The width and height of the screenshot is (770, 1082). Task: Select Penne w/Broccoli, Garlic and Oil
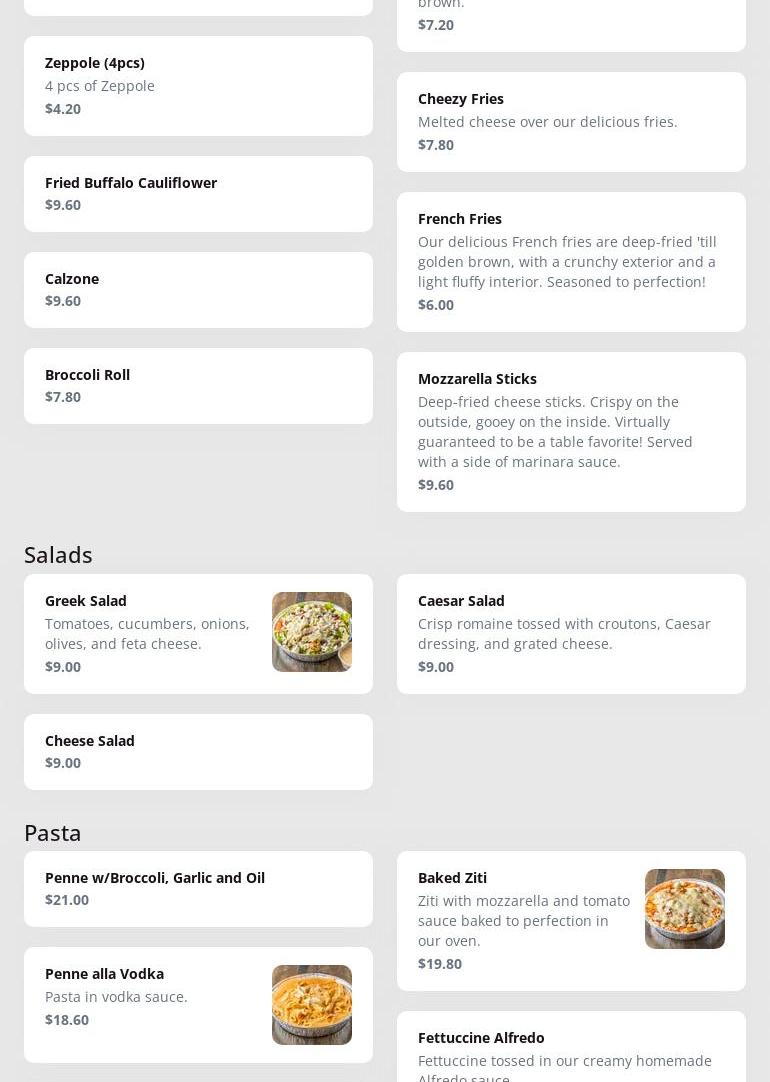[198, 889]
